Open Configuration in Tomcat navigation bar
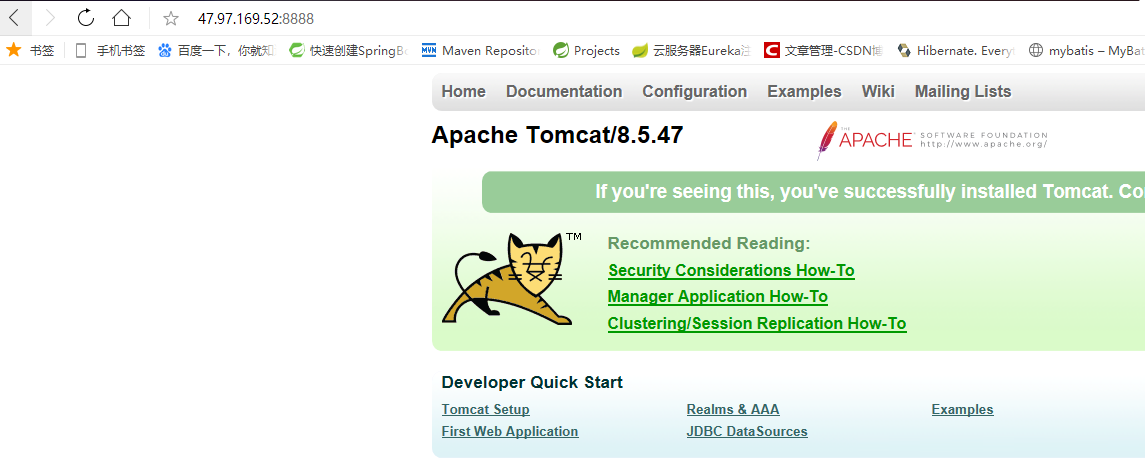The height and width of the screenshot is (466, 1145). point(694,91)
